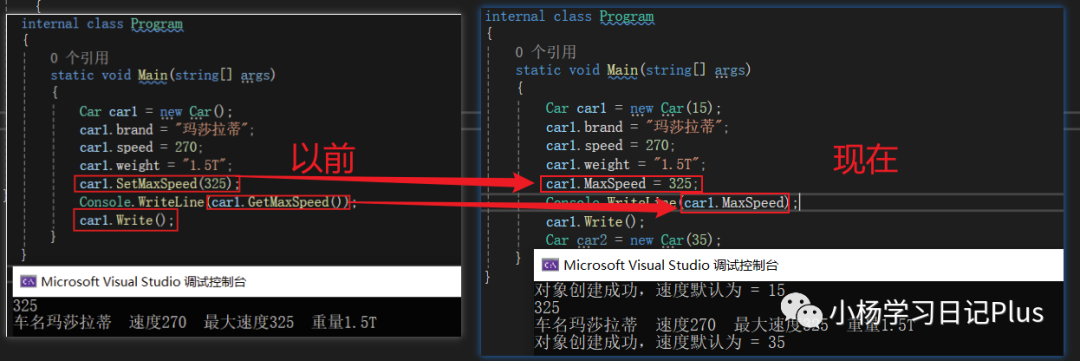Click the red-boxed car1.MaxSpeed argument in WriteLine
This screenshot has height=361, width=1080.
735,203
